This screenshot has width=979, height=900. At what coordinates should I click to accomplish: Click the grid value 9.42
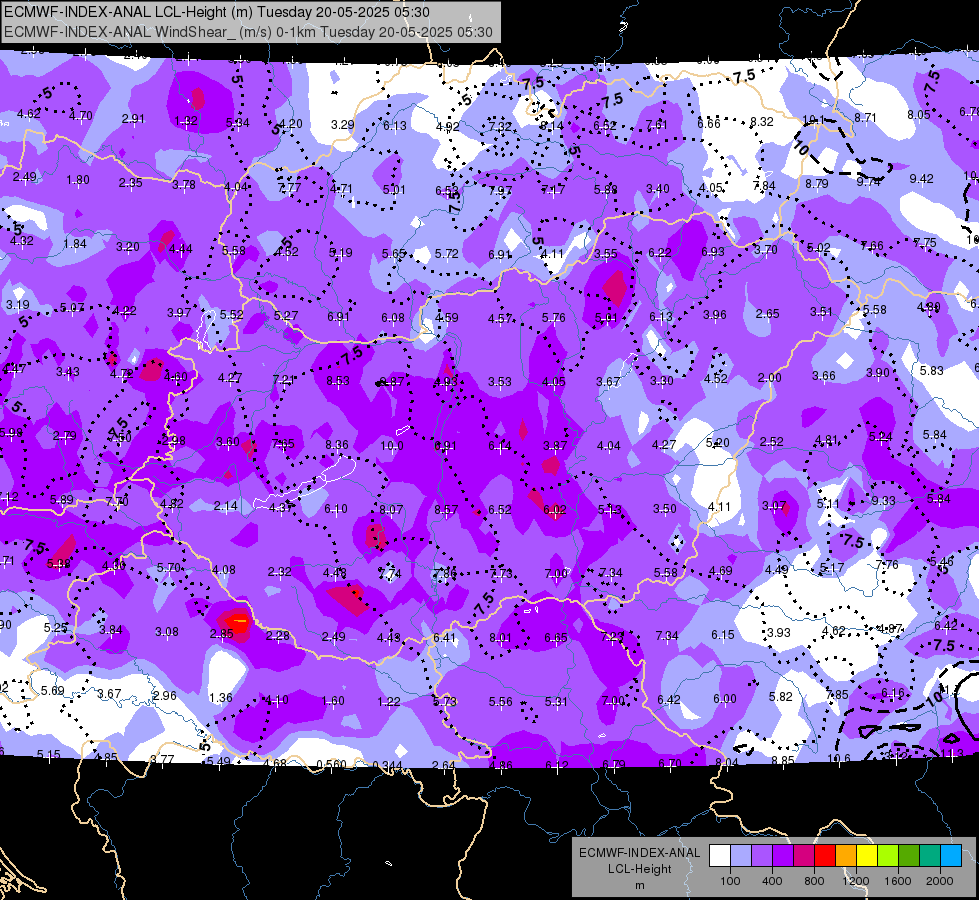(x=922, y=179)
